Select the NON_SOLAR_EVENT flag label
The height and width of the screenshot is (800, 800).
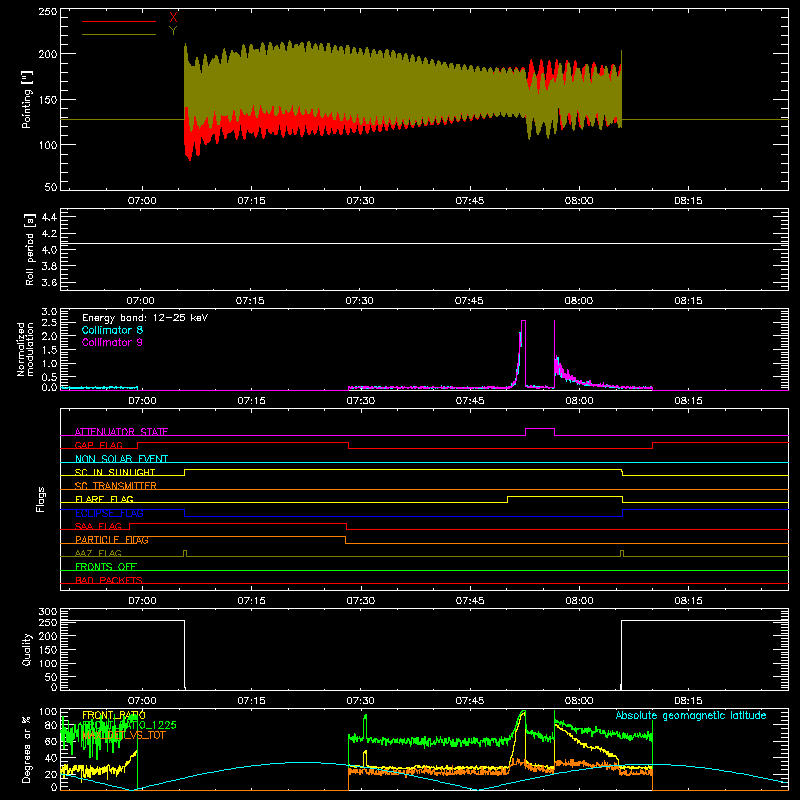(121, 459)
